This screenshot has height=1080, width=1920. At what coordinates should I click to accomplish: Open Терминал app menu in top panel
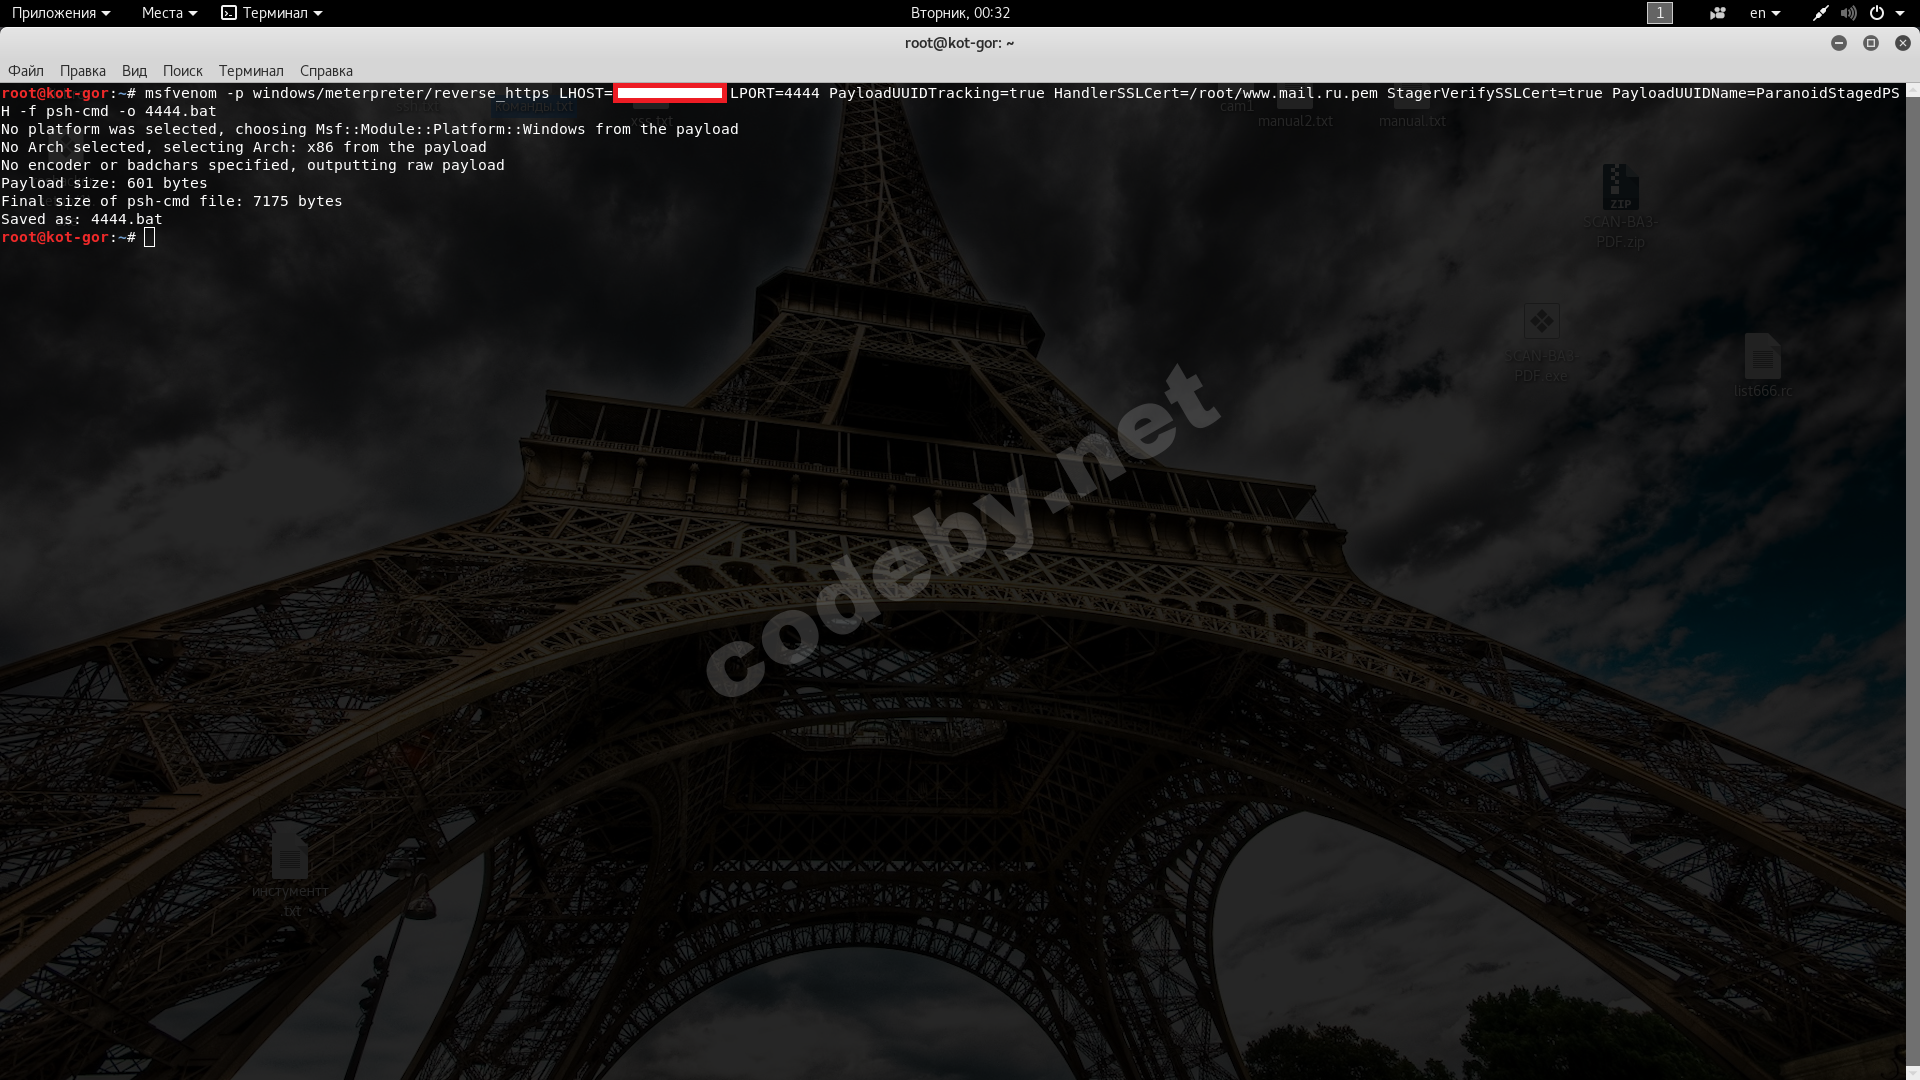272,13
